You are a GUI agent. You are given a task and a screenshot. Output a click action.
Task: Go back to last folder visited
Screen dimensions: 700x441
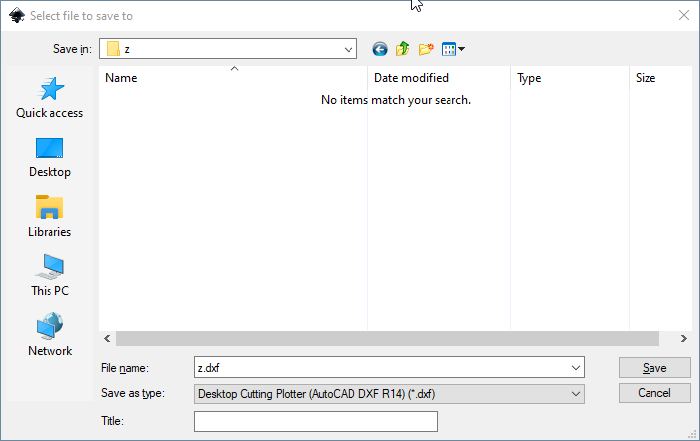pos(379,49)
